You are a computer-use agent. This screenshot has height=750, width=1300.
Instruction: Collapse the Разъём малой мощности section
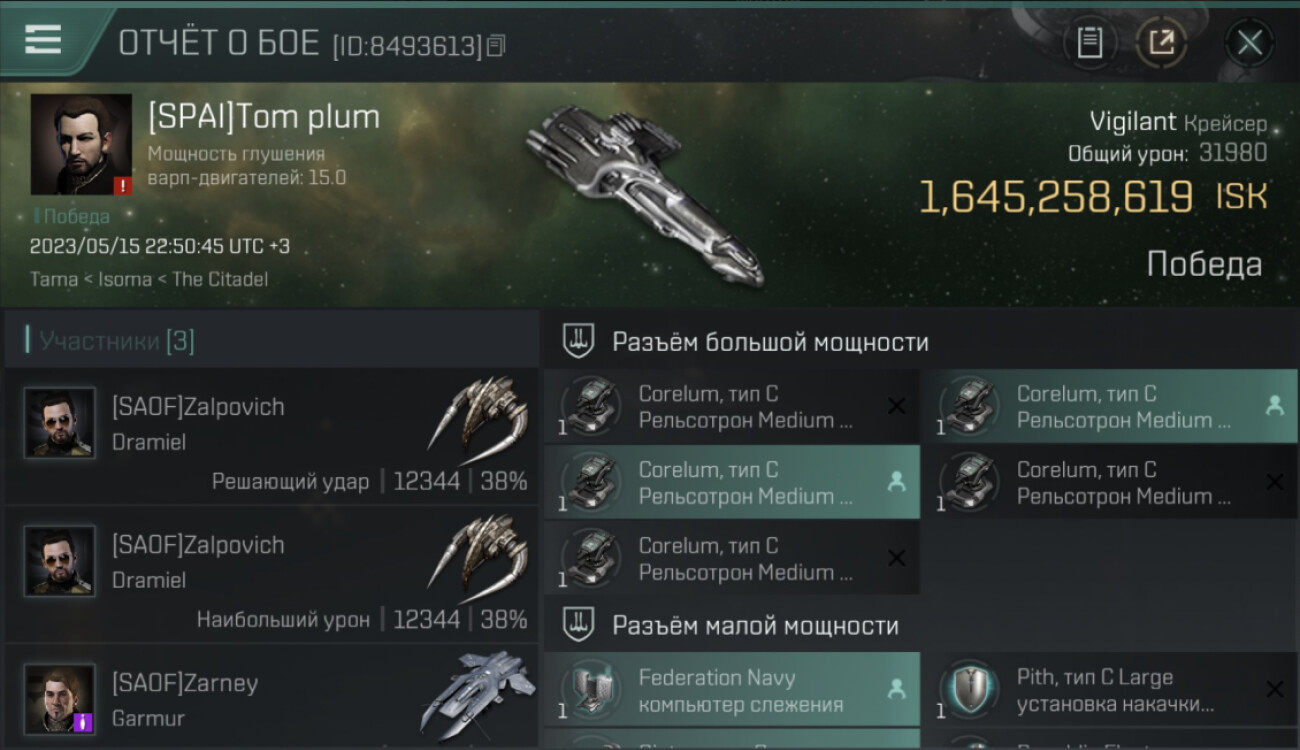756,626
